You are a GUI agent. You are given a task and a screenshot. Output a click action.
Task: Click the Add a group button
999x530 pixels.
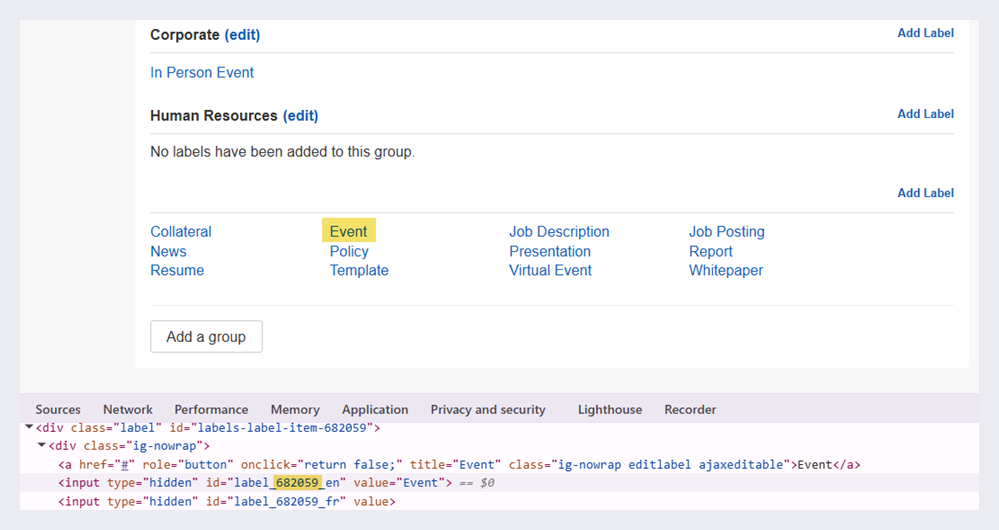pos(206,336)
